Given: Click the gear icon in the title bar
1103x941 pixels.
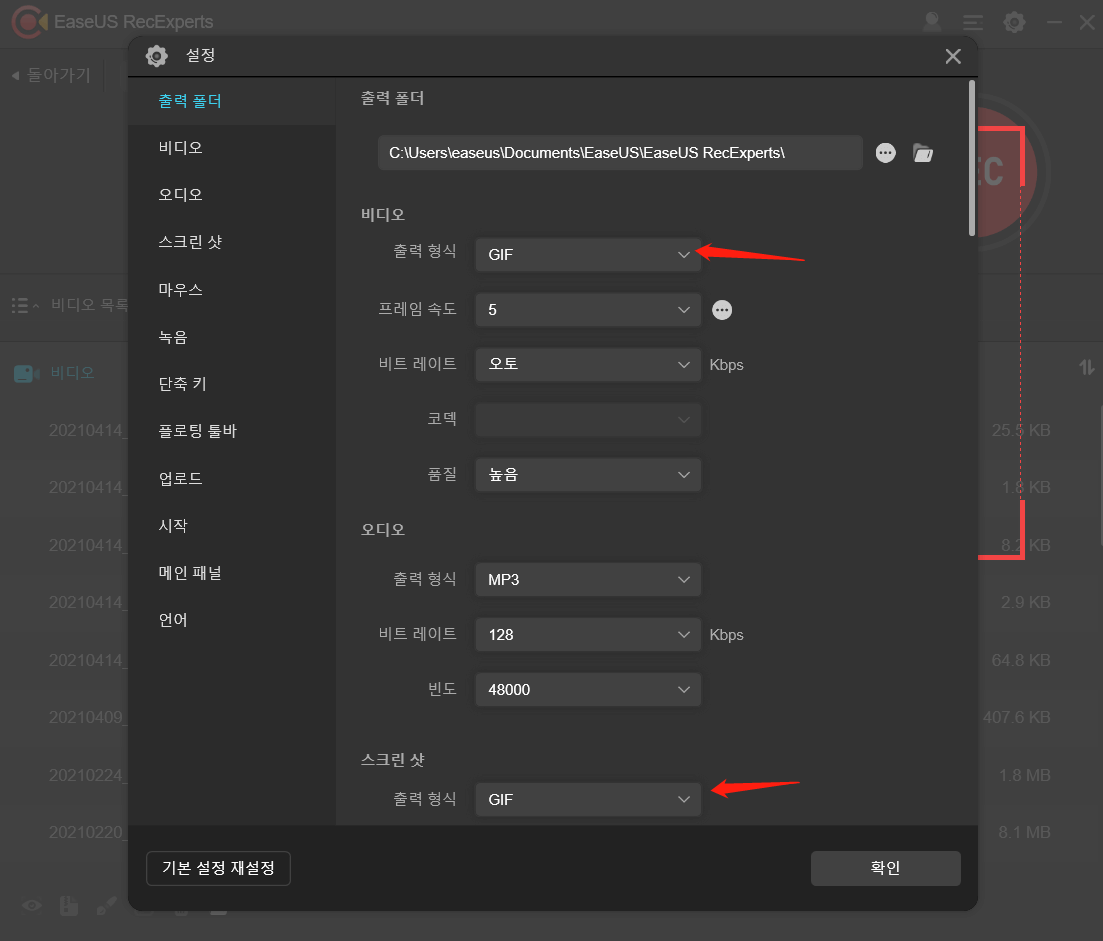Looking at the screenshot, I should coord(1014,21).
